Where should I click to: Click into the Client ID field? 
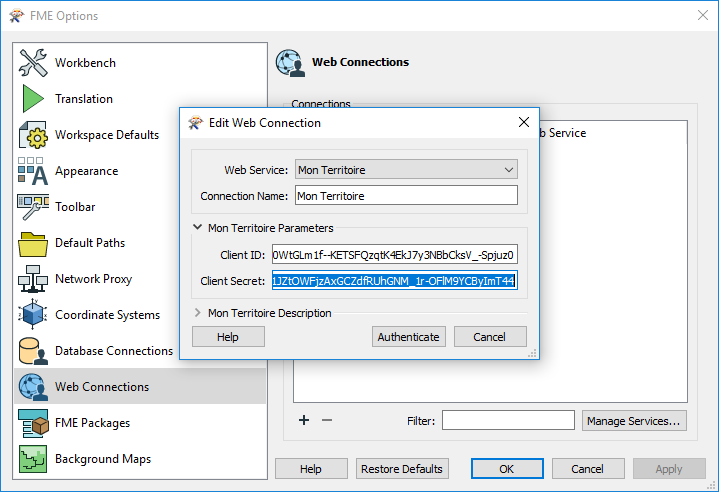click(x=394, y=255)
